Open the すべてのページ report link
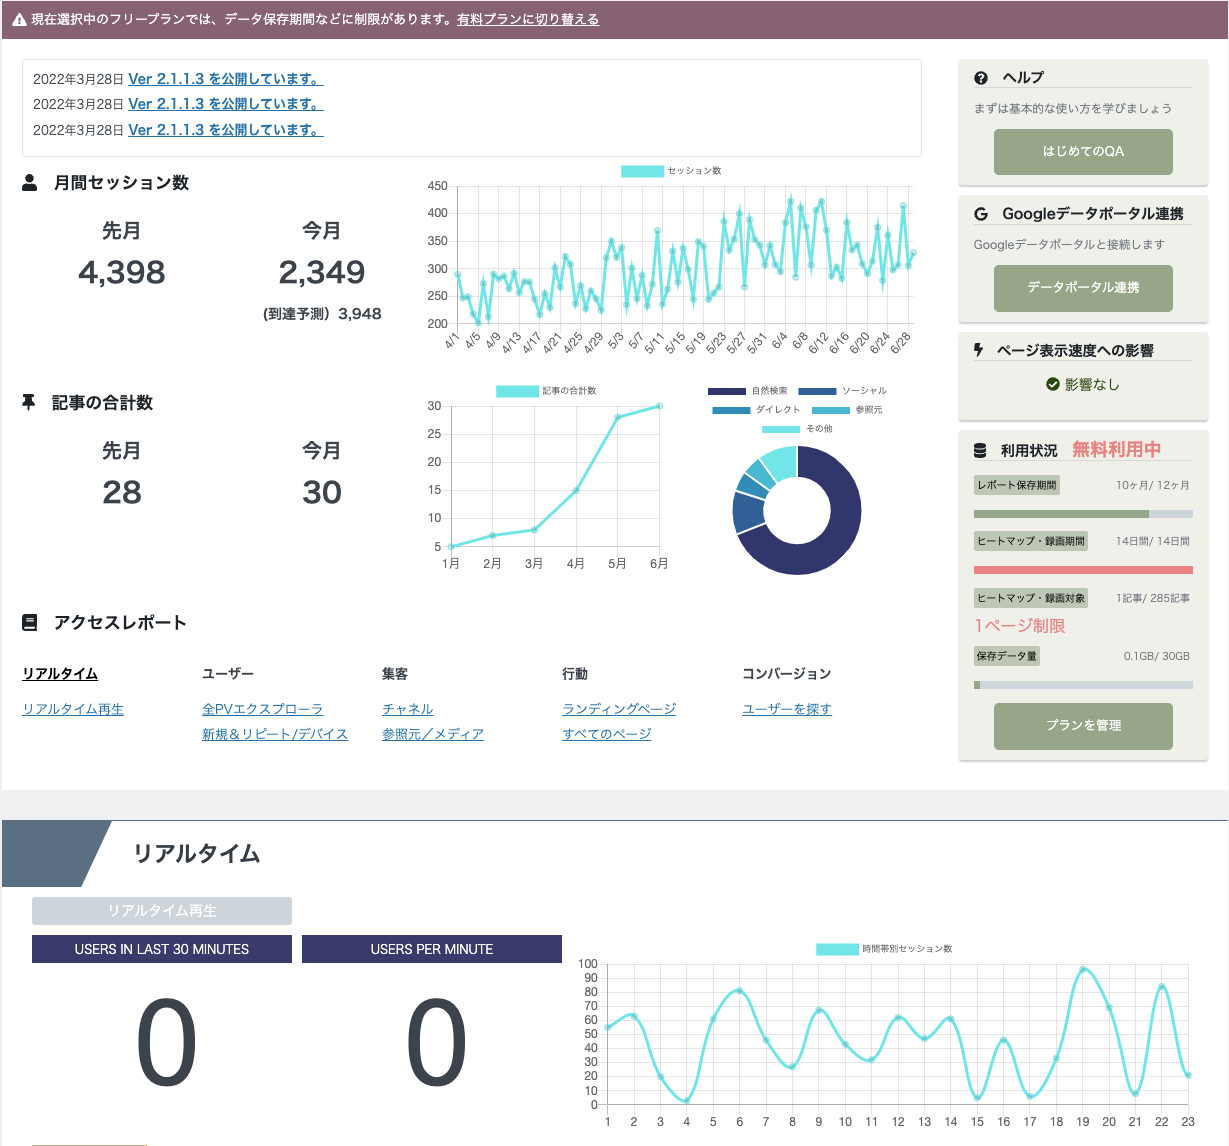 point(607,734)
